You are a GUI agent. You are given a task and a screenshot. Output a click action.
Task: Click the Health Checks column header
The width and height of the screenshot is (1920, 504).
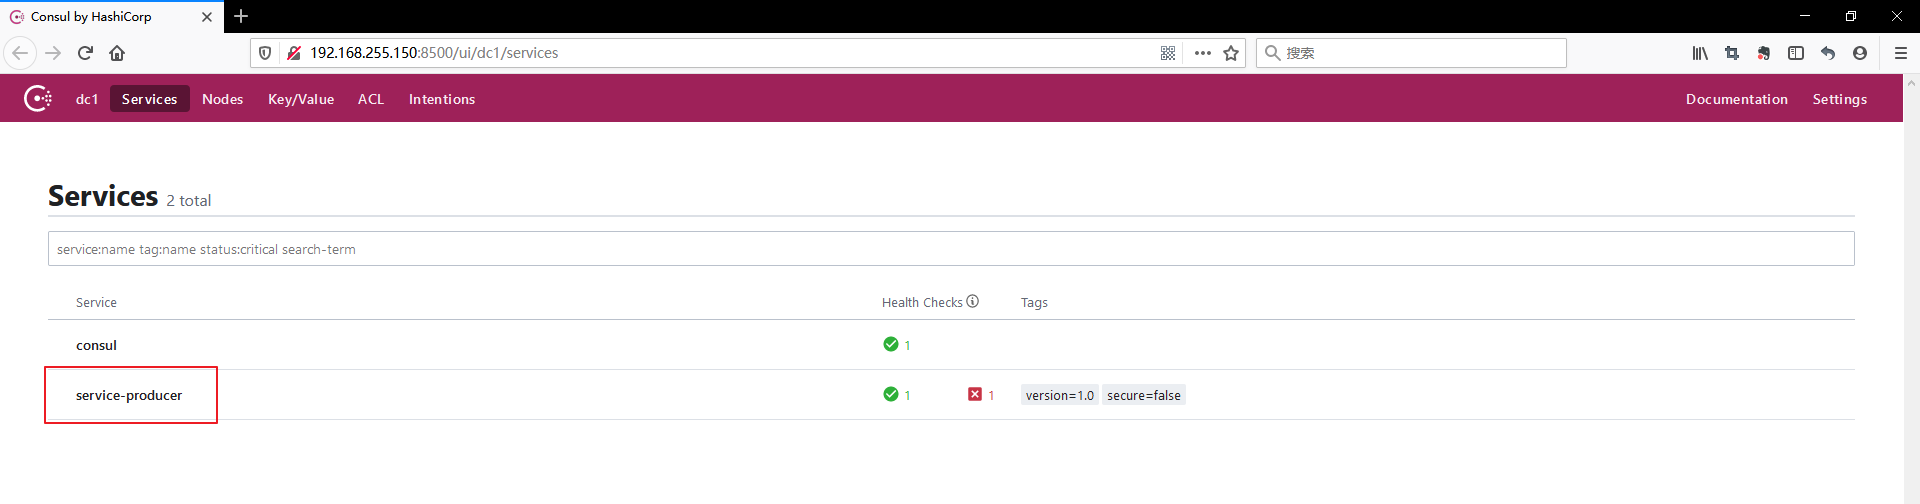click(922, 302)
